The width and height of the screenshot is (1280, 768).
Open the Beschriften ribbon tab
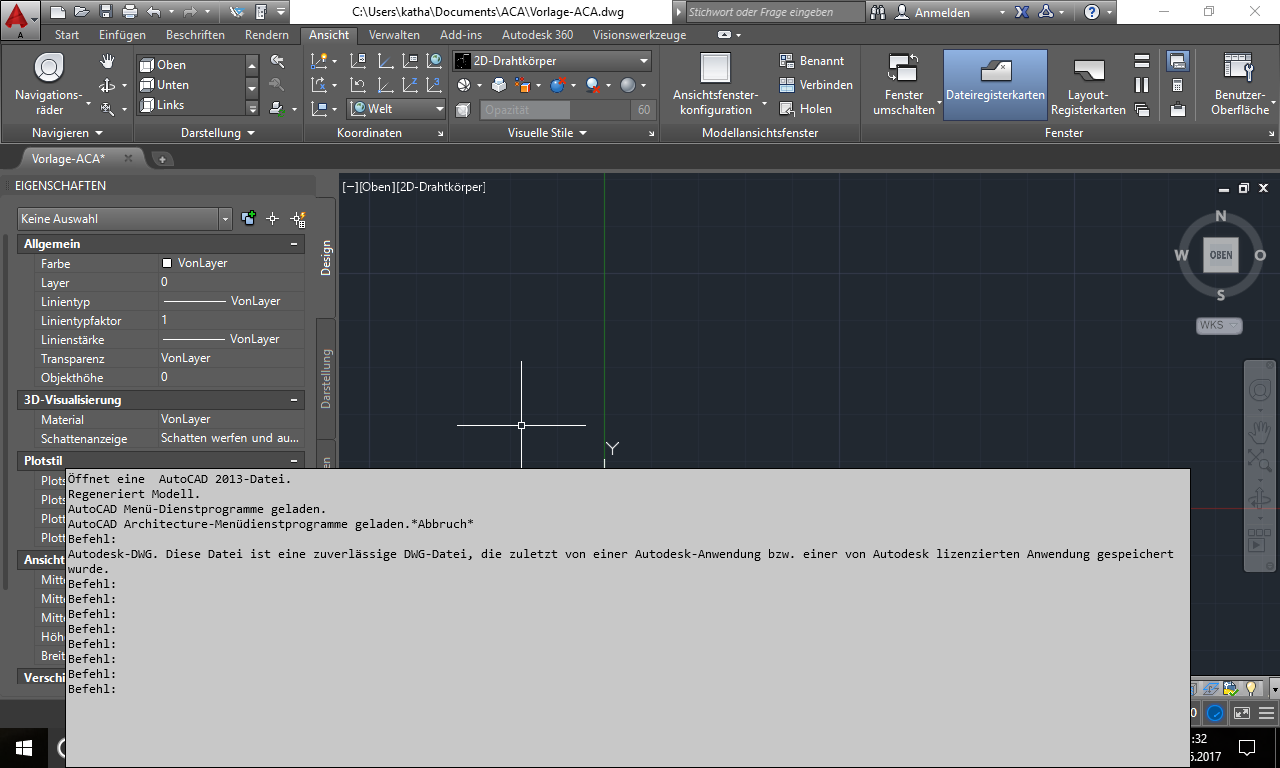(x=195, y=35)
